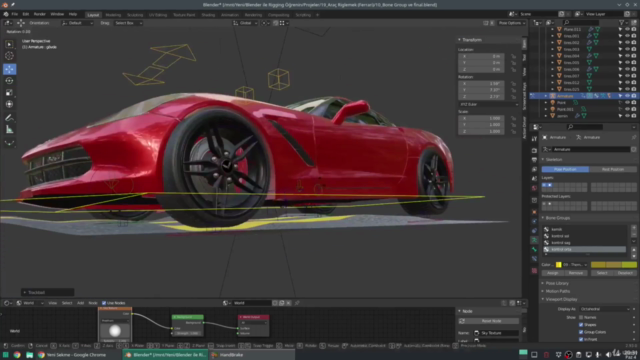Click the Blender logo menu icon

click(6, 14)
